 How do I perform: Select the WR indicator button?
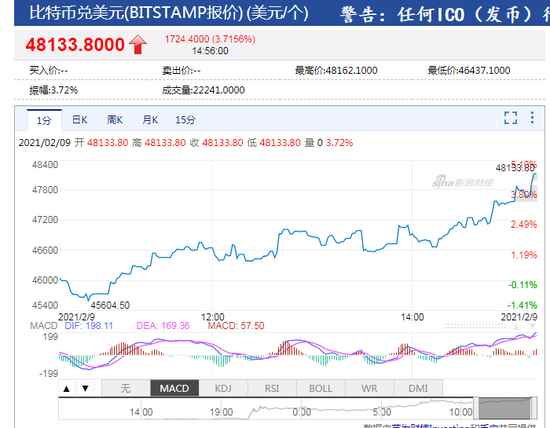coord(369,388)
